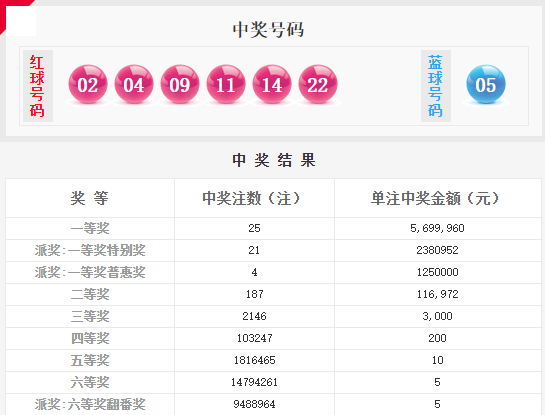This screenshot has height=415, width=545.
Task: Select the 四等奖 row label
Action: coord(90,338)
